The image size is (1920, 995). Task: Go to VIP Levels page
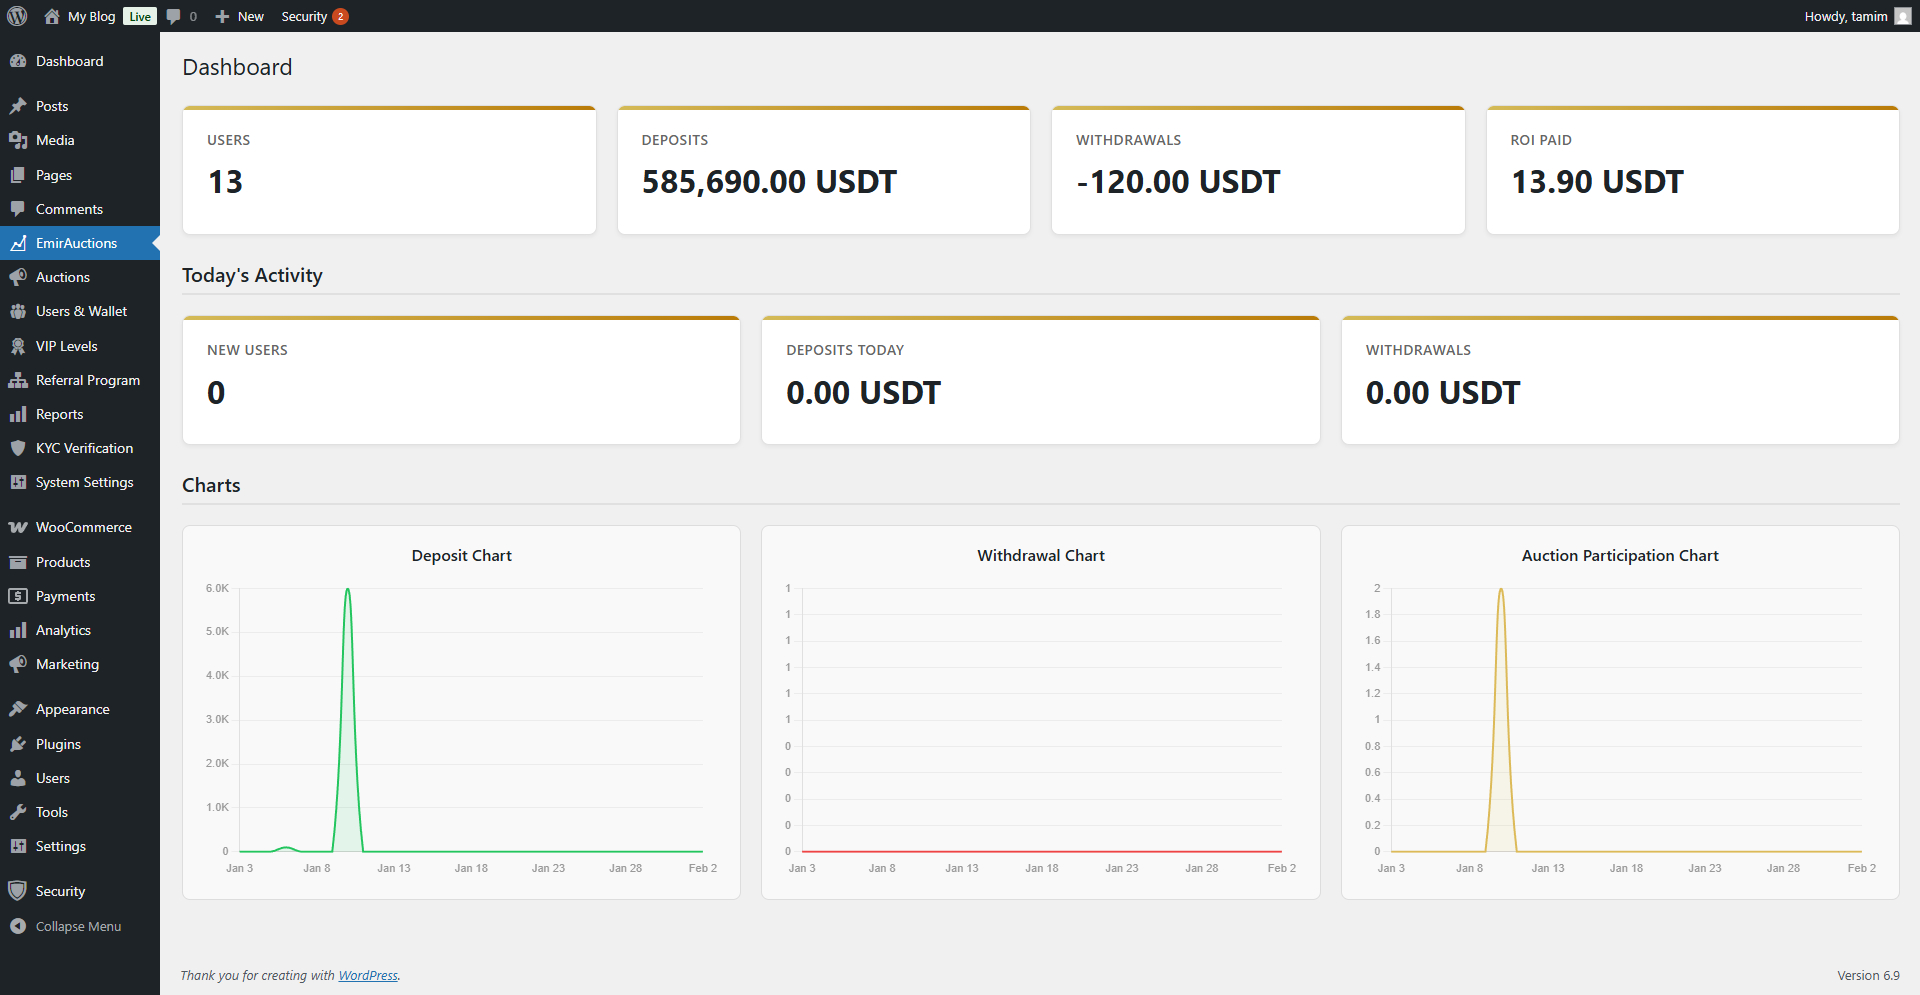(x=80, y=346)
